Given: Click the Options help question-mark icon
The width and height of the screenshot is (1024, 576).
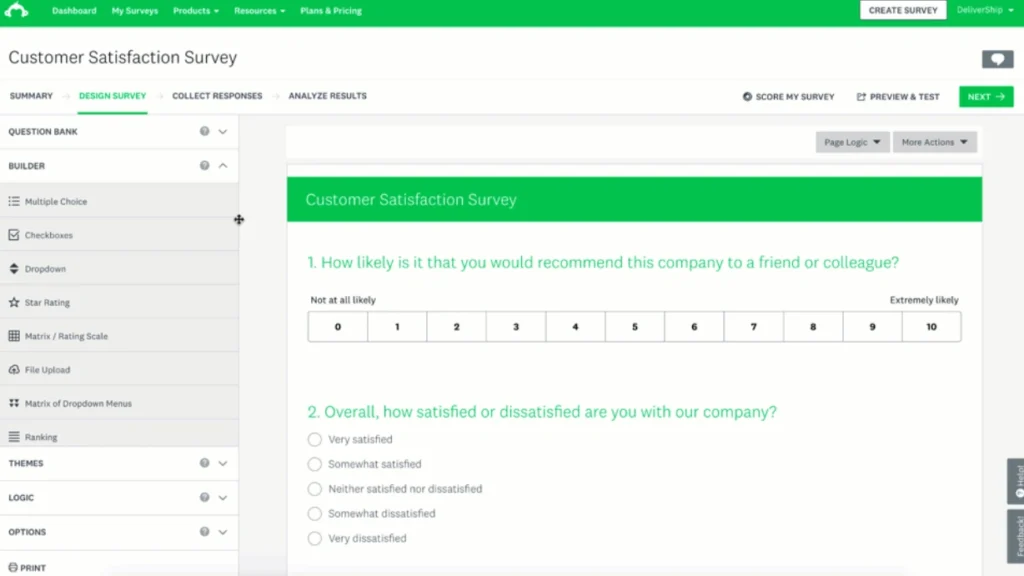Looking at the screenshot, I should point(204,532).
